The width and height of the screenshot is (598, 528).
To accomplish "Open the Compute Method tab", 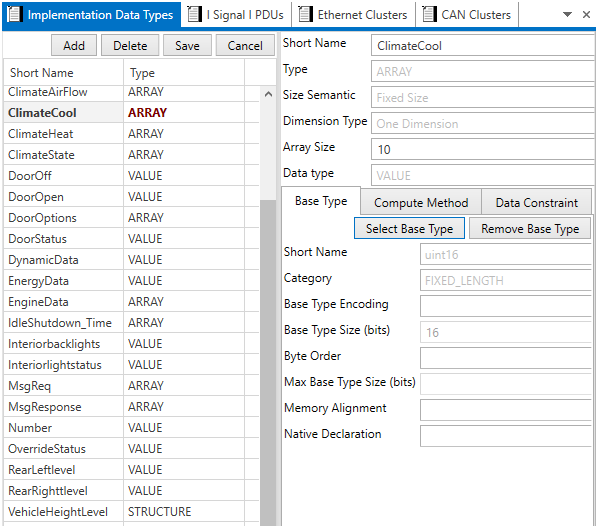I will click(x=421, y=203).
